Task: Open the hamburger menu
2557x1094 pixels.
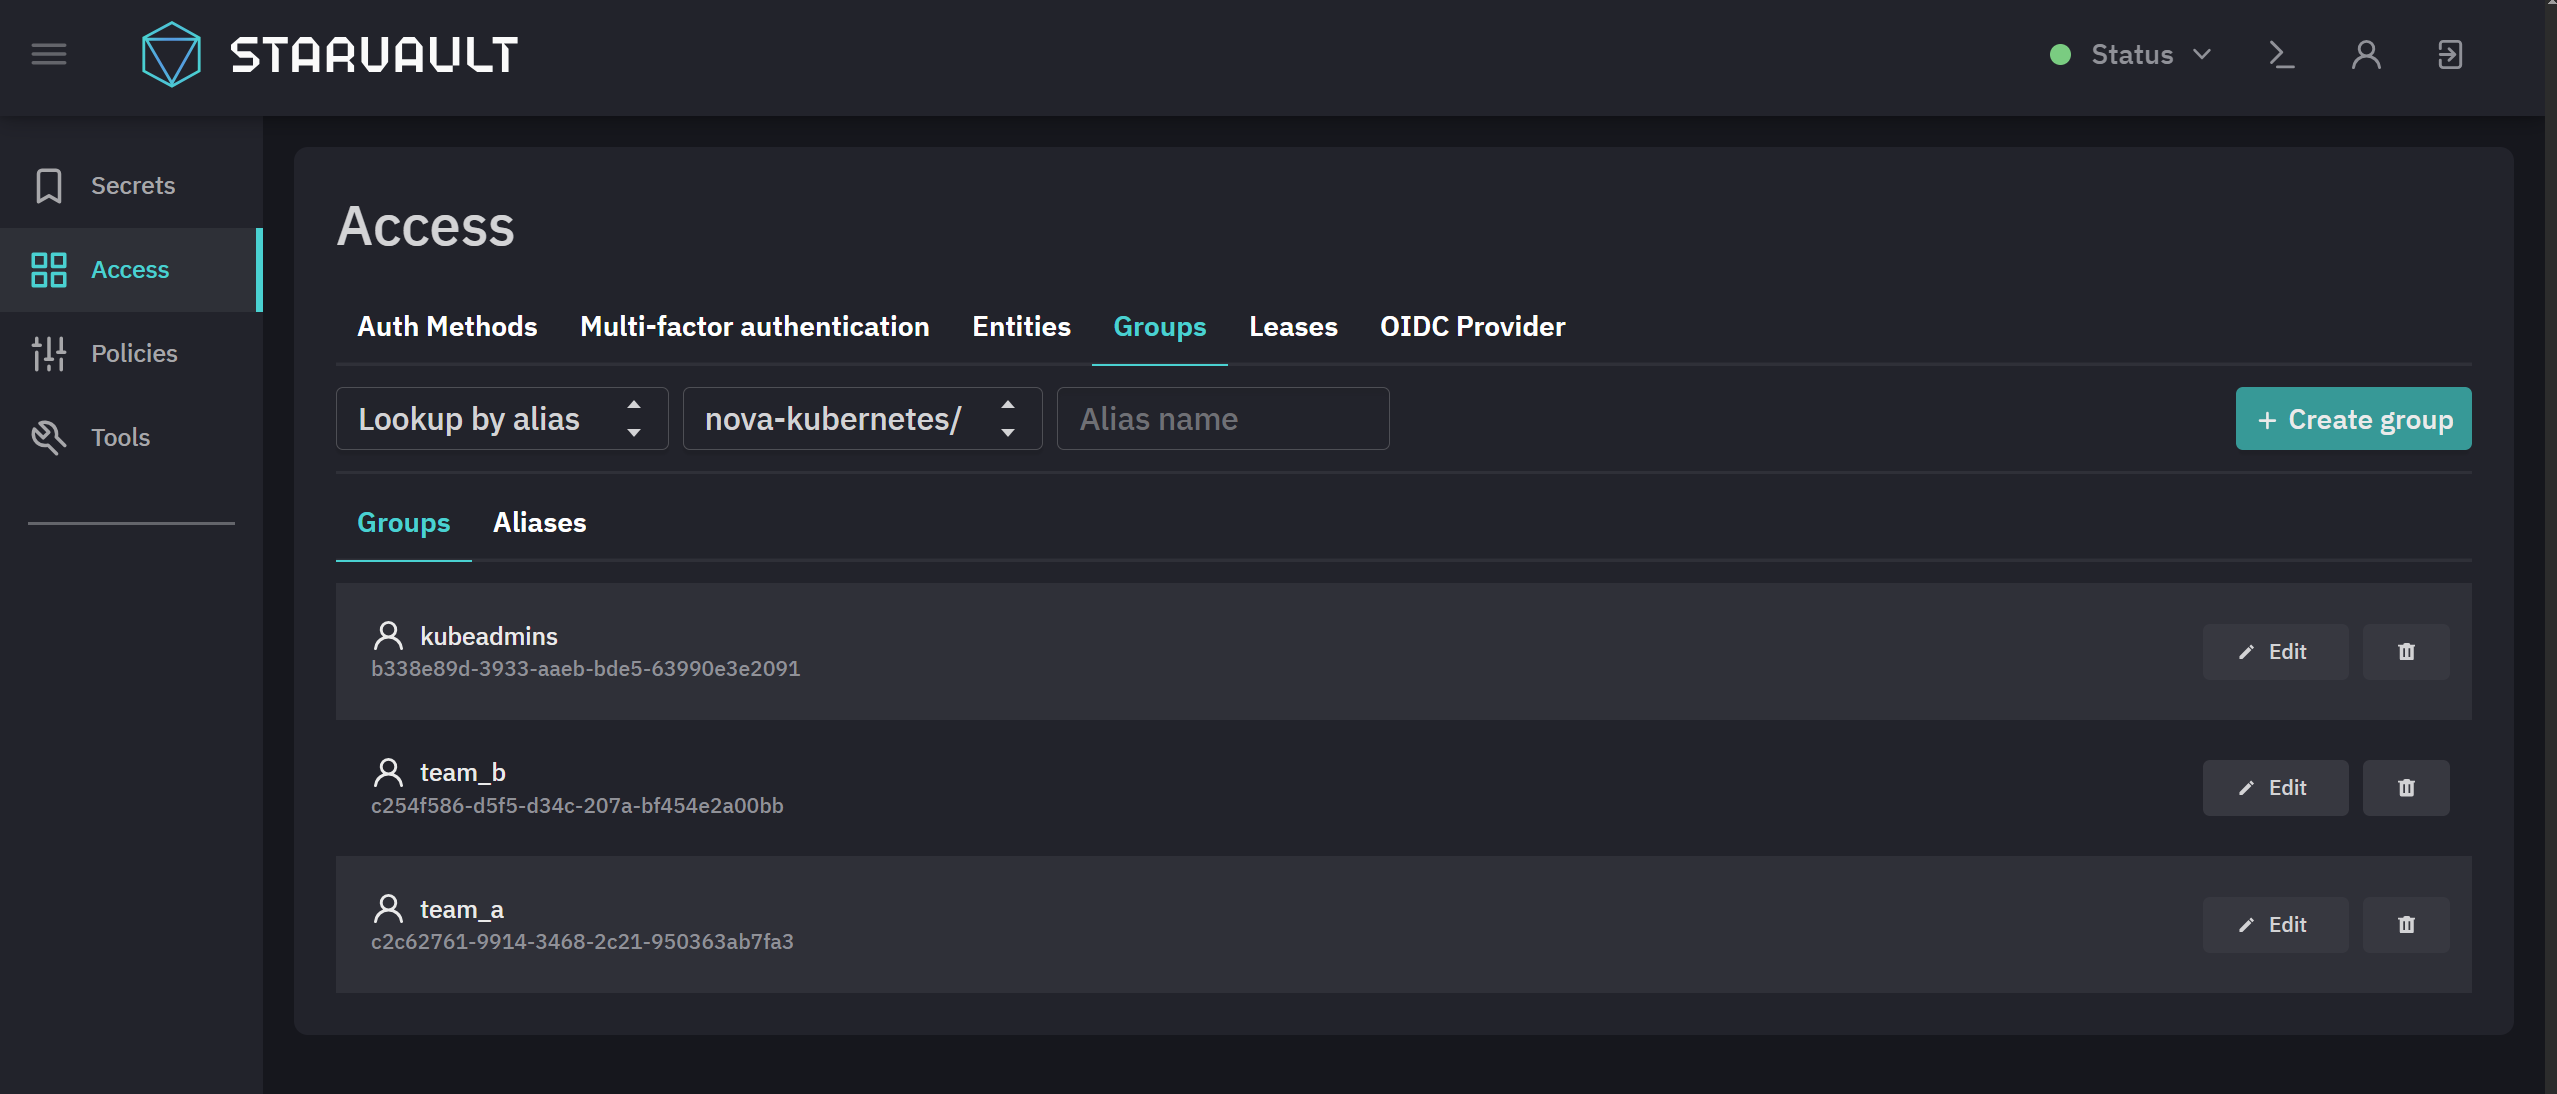Action: click(x=49, y=54)
